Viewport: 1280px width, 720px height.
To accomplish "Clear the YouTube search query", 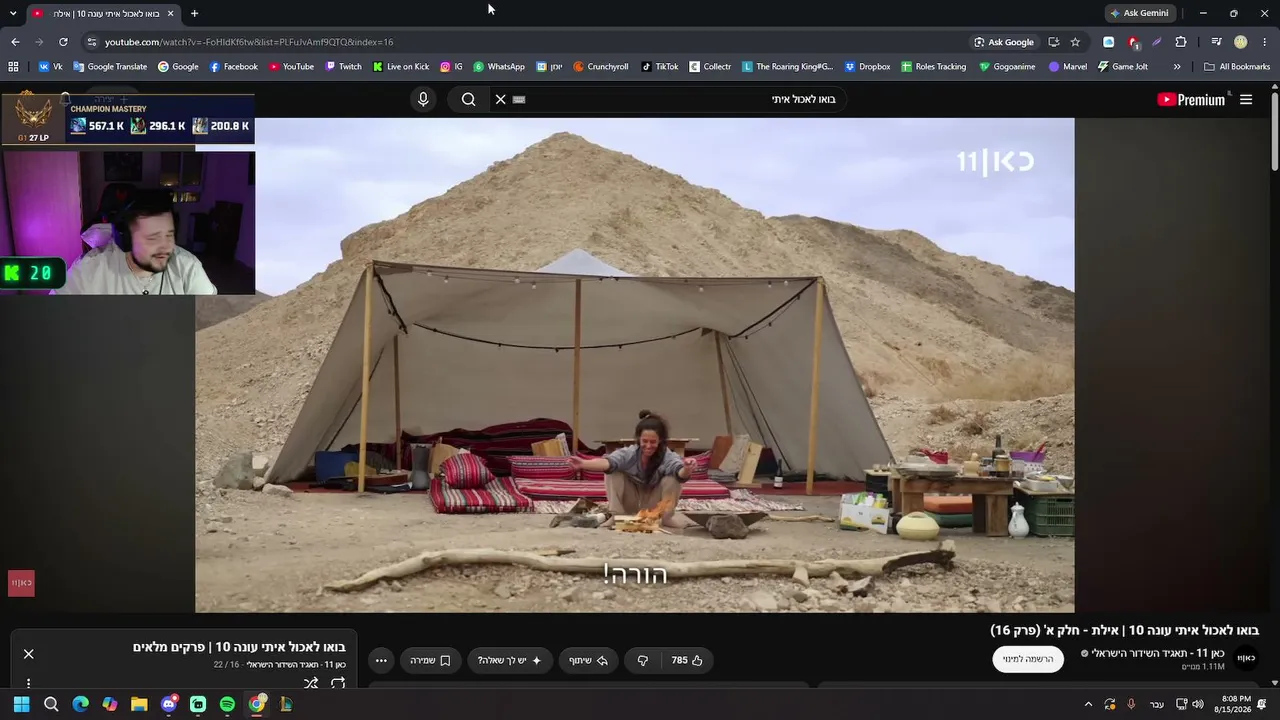I will point(501,99).
